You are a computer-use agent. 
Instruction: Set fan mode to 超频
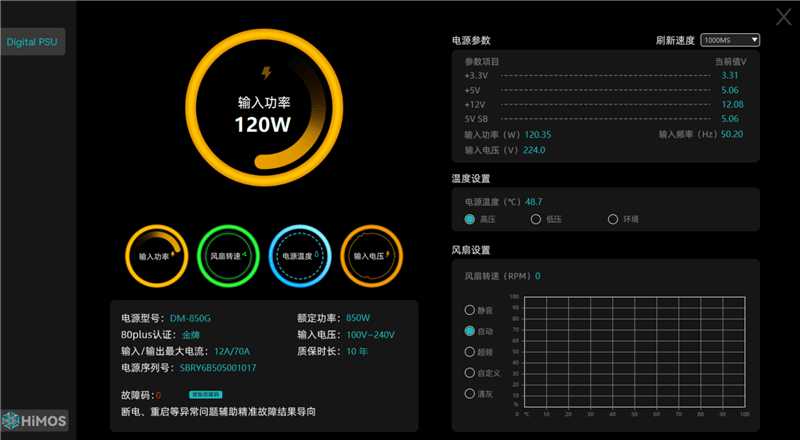pos(470,352)
